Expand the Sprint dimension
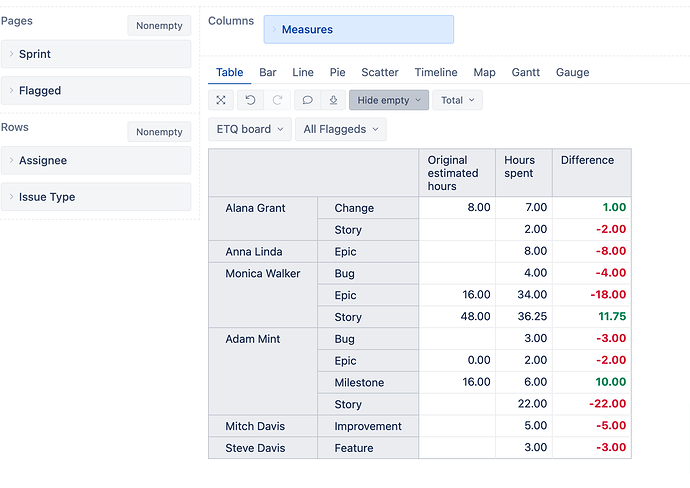Screen dimensions: 690x488 coord(95,54)
